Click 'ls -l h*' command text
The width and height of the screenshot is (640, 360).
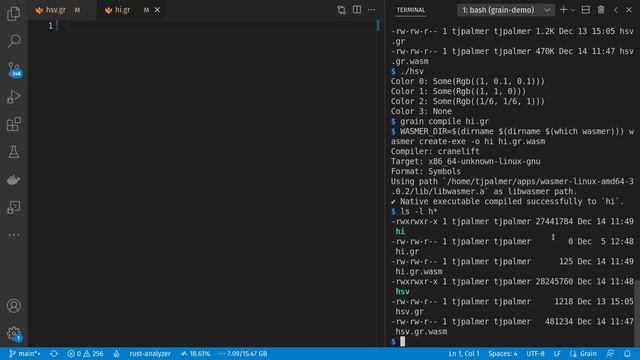click(x=419, y=211)
